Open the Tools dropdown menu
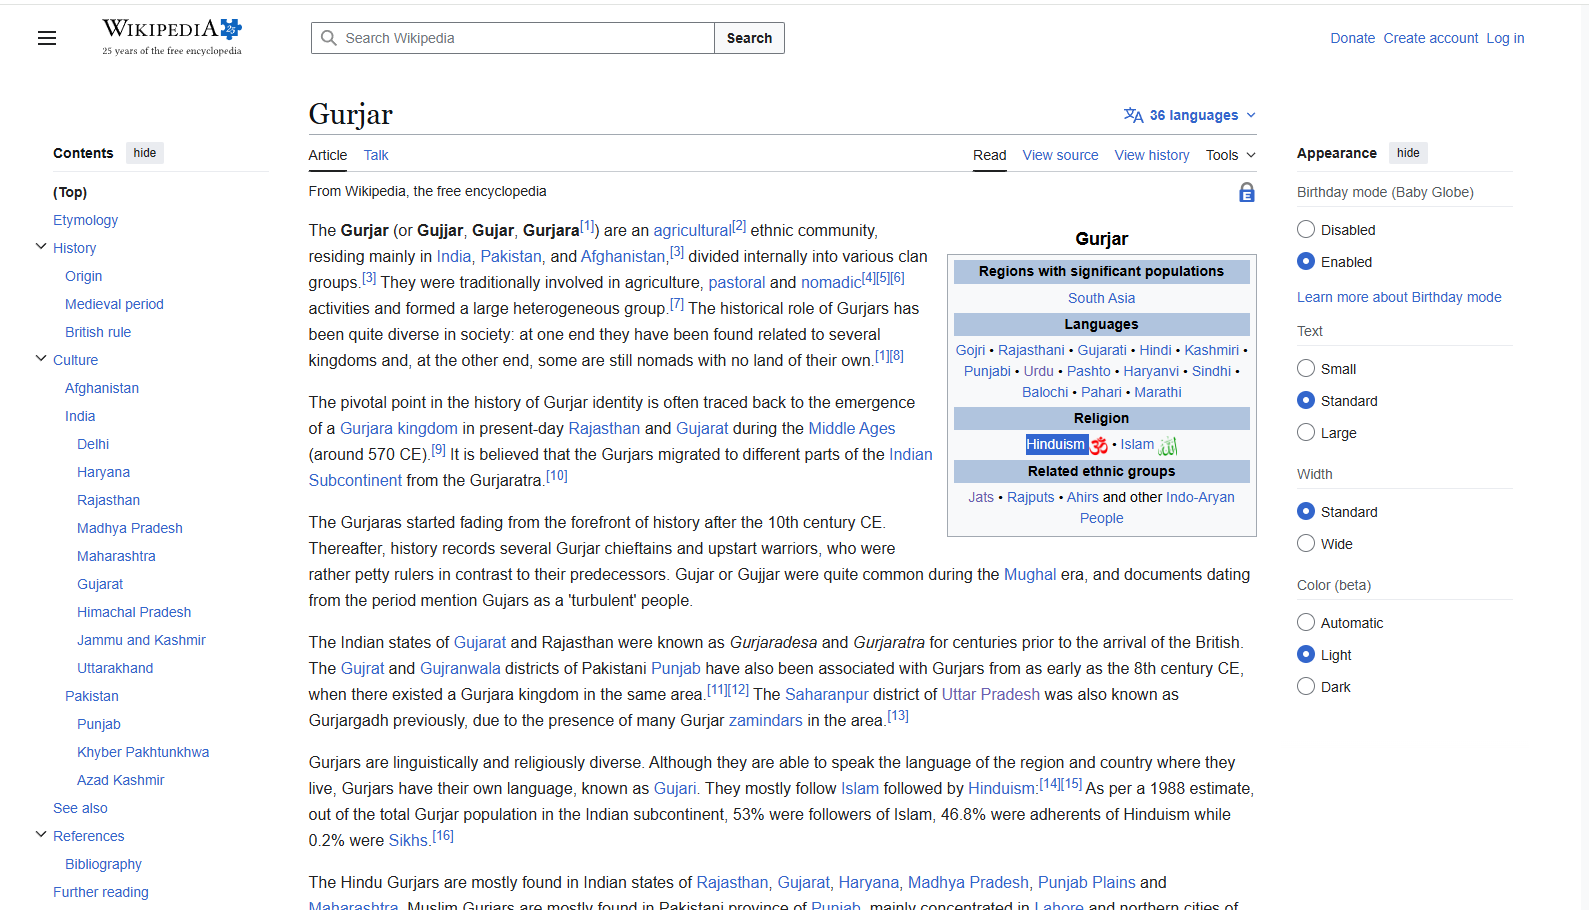The width and height of the screenshot is (1589, 910). 1230,155
